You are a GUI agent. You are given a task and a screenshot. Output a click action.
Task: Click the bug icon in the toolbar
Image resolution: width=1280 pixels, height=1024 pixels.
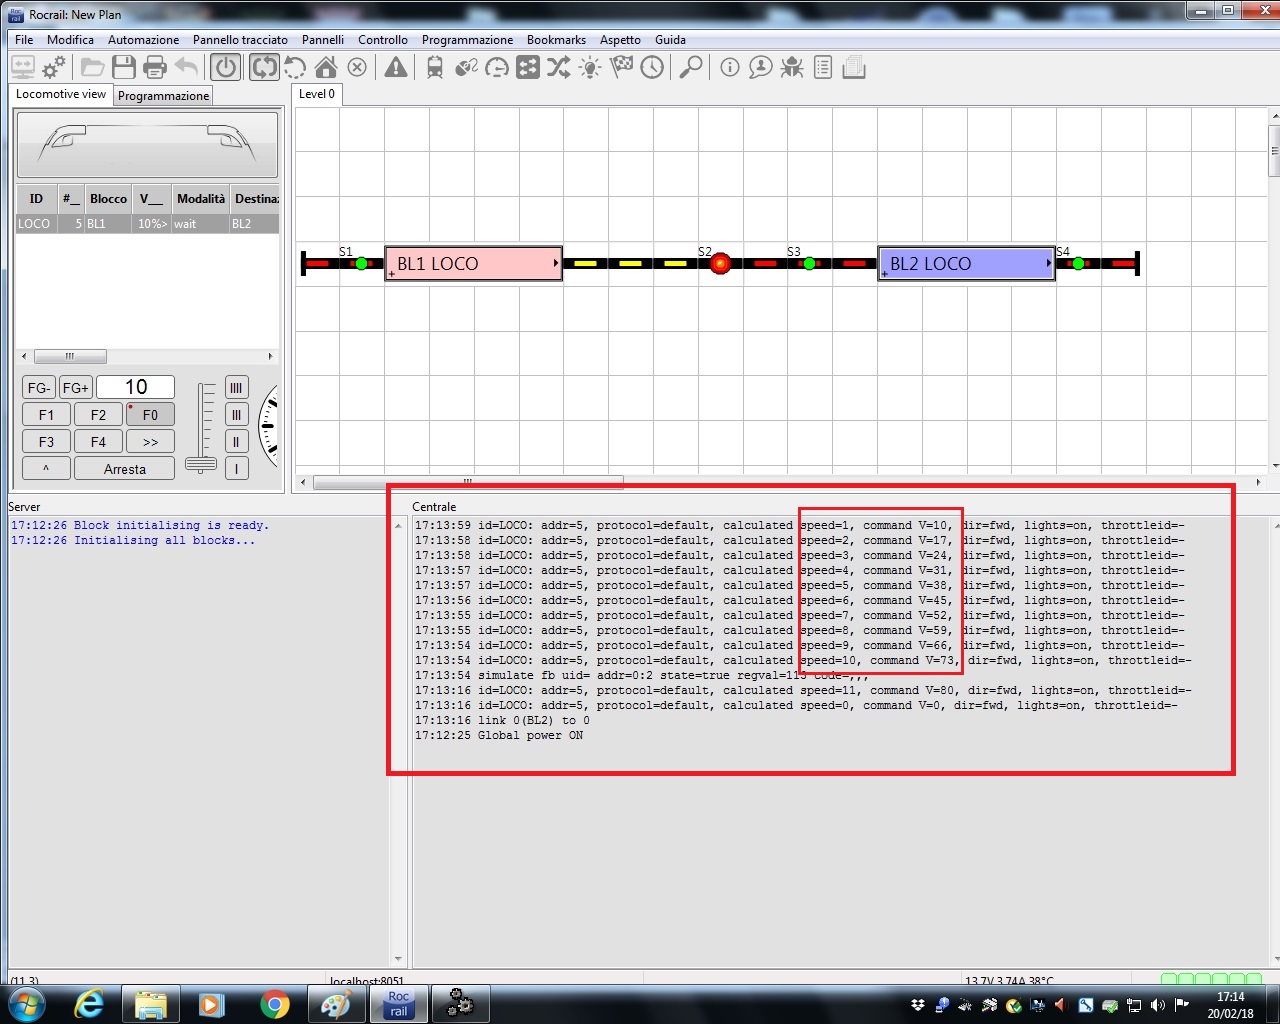pos(792,68)
